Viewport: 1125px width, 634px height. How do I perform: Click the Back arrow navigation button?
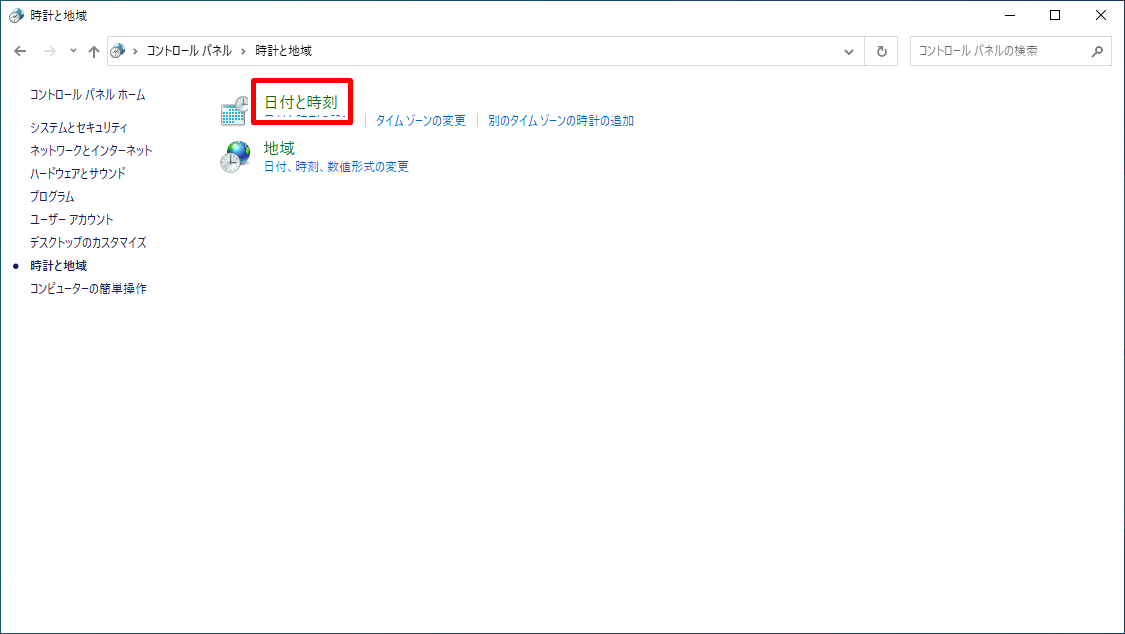tap(20, 51)
